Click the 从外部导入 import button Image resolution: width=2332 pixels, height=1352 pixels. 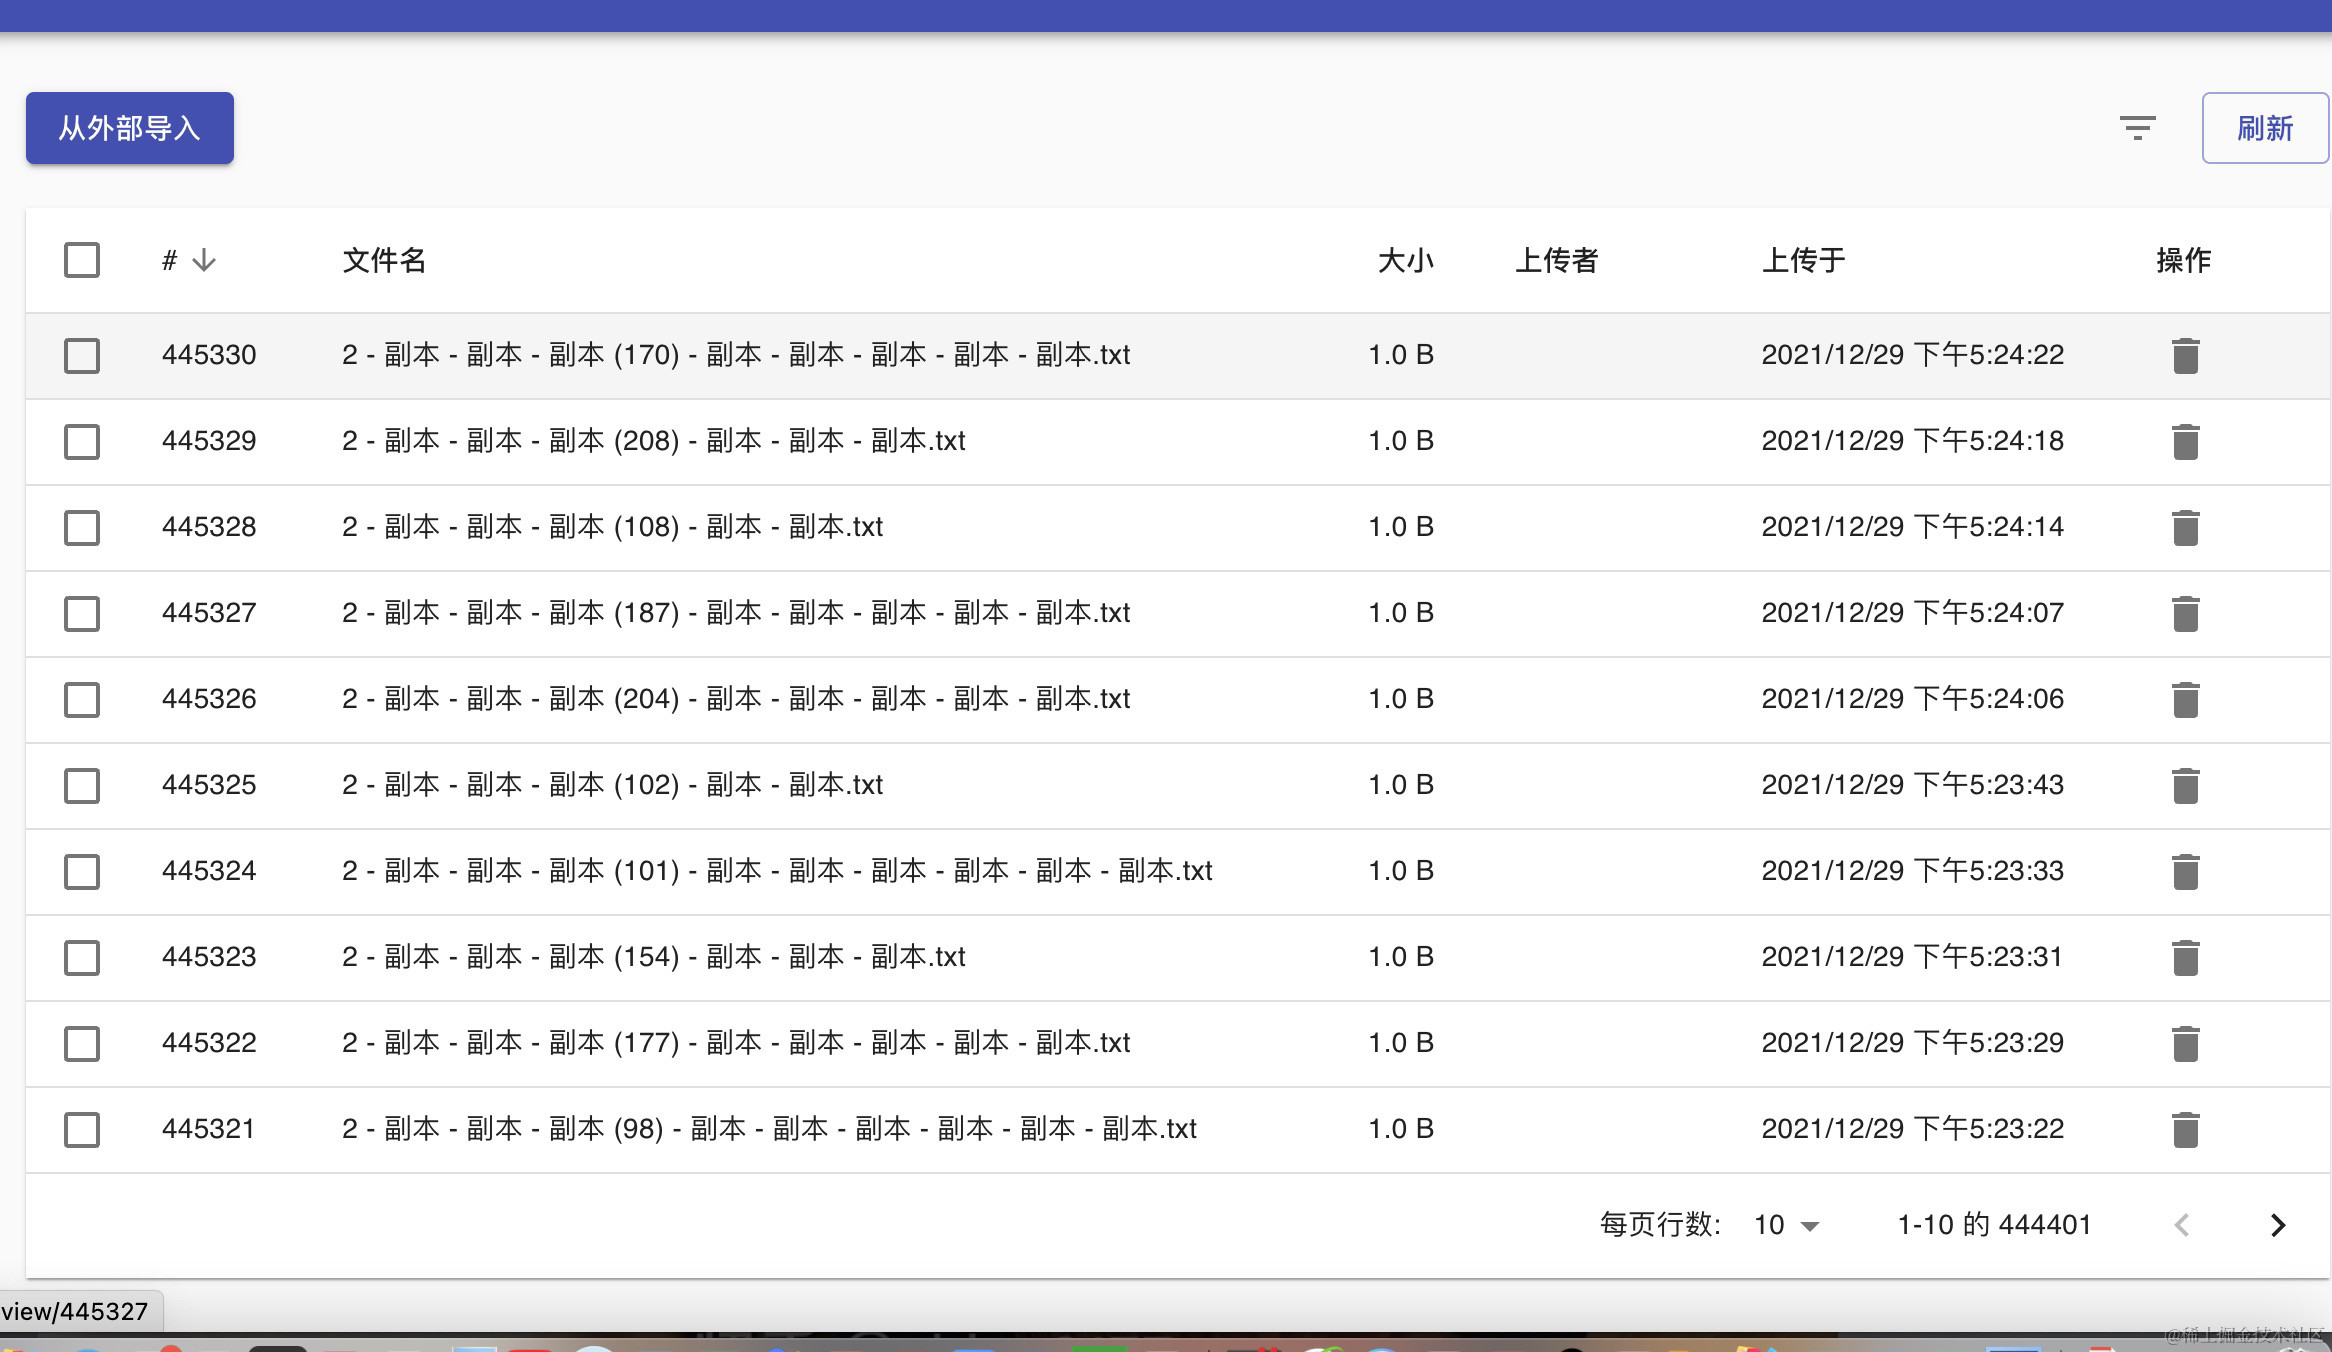coord(130,128)
